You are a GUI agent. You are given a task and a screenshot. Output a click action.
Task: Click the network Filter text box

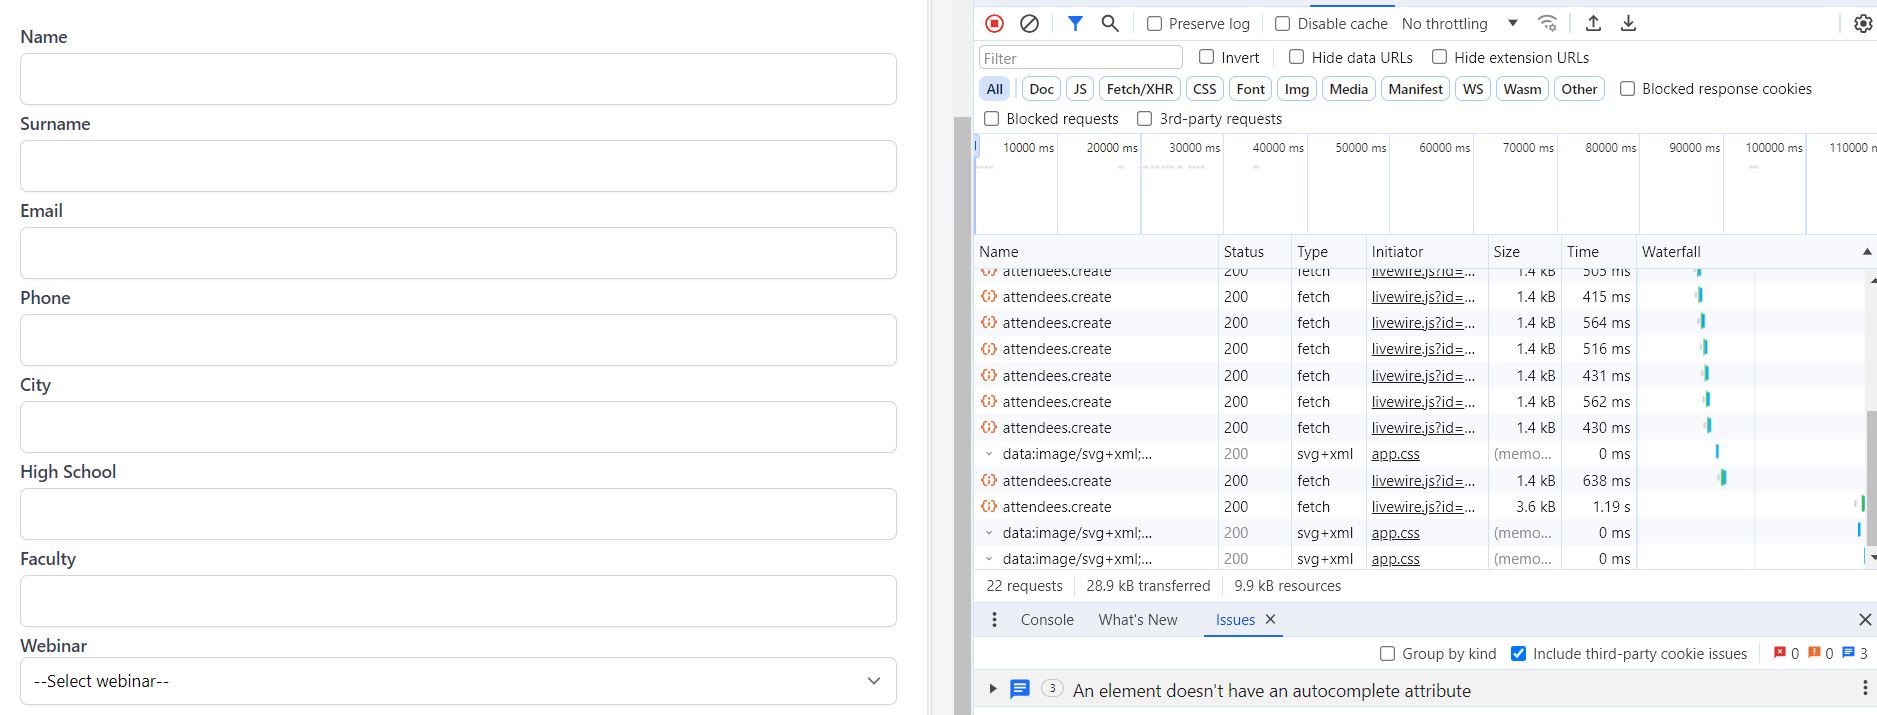click(1080, 58)
